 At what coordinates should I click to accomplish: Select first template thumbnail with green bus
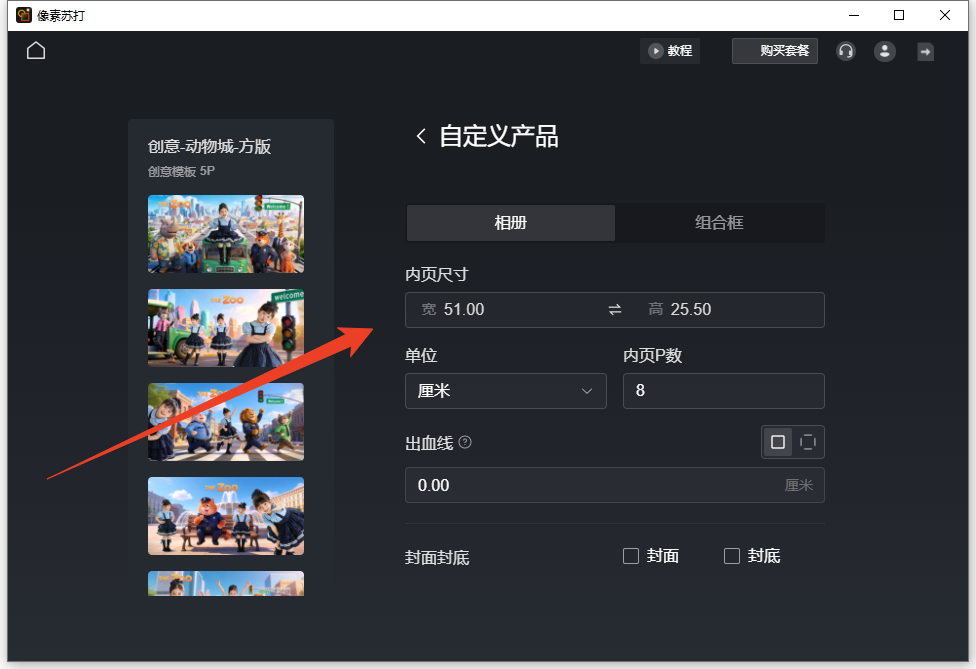coord(226,234)
